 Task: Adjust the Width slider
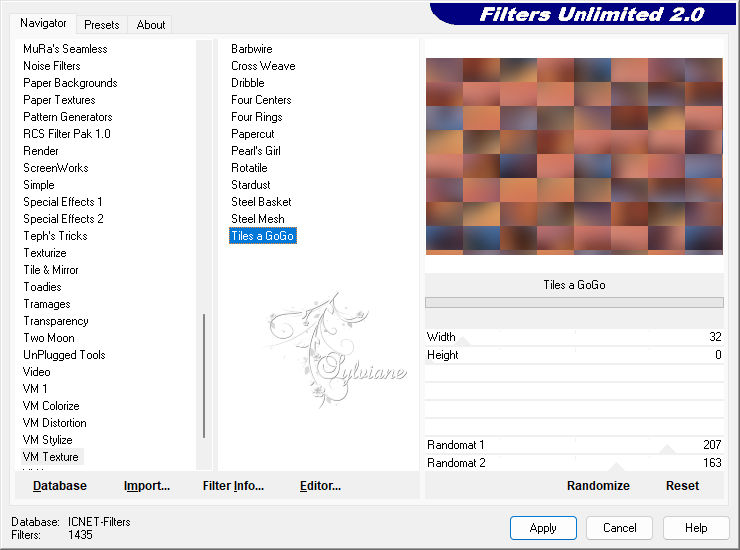point(574,337)
